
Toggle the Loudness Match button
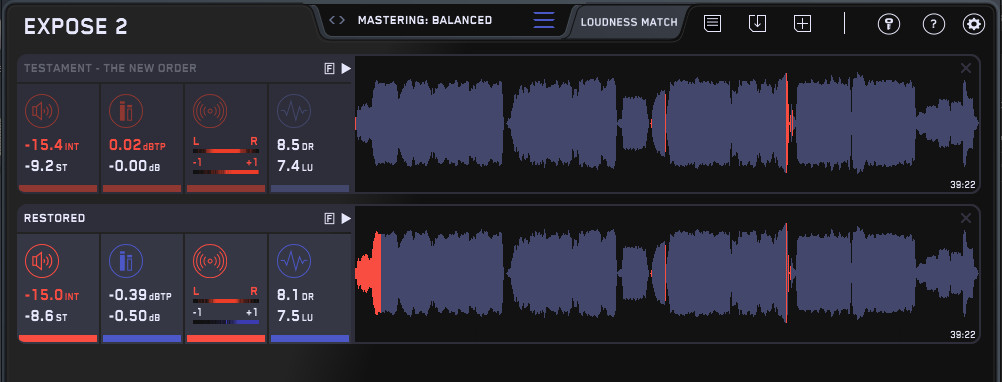(x=629, y=22)
